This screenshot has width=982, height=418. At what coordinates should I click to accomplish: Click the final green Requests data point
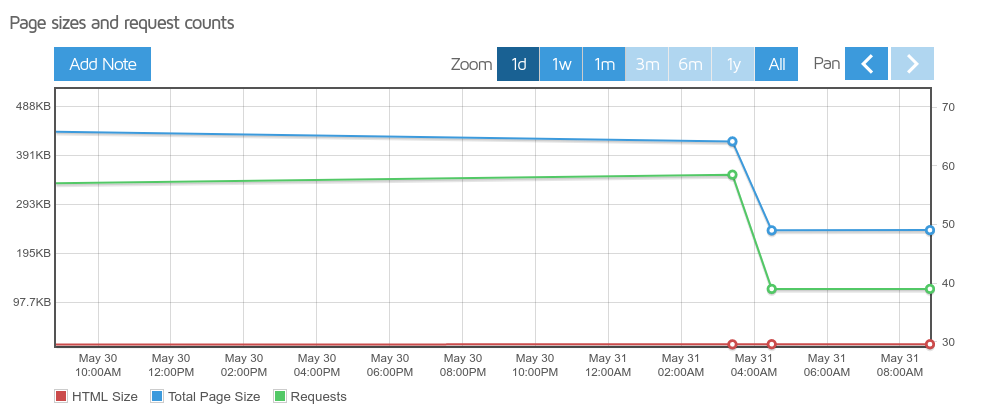[930, 289]
